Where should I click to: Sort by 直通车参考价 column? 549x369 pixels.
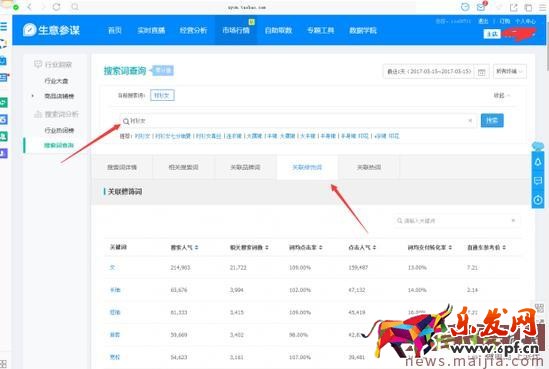[x=486, y=248]
